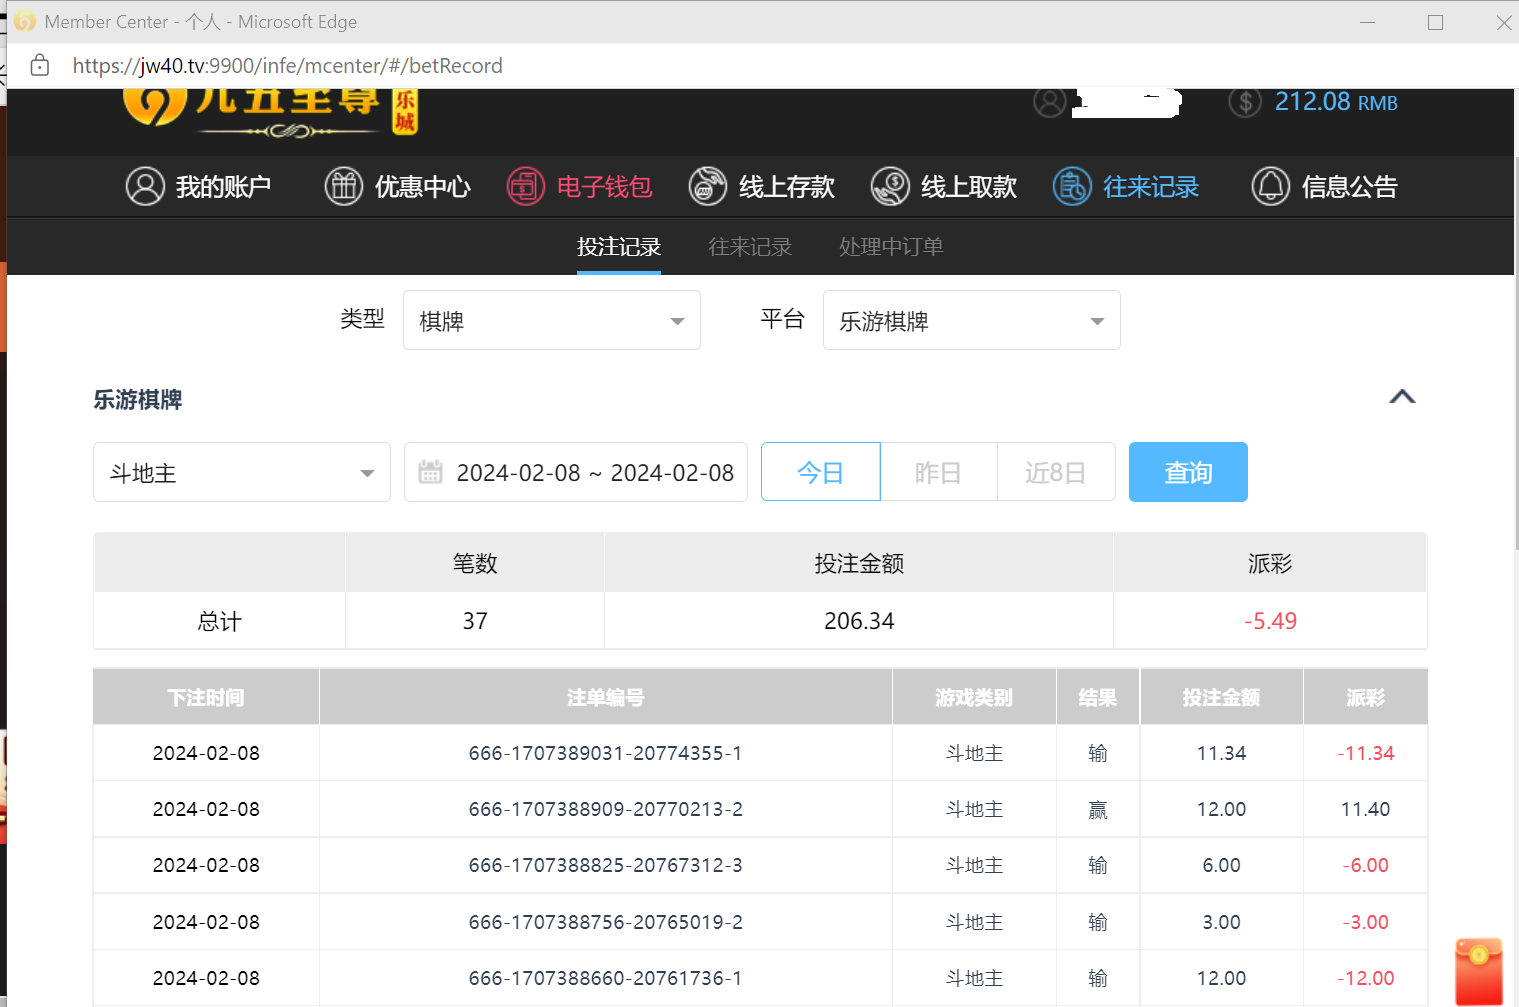Open 优惠中心 gift icon
This screenshot has height=1007, width=1519.
click(343, 187)
